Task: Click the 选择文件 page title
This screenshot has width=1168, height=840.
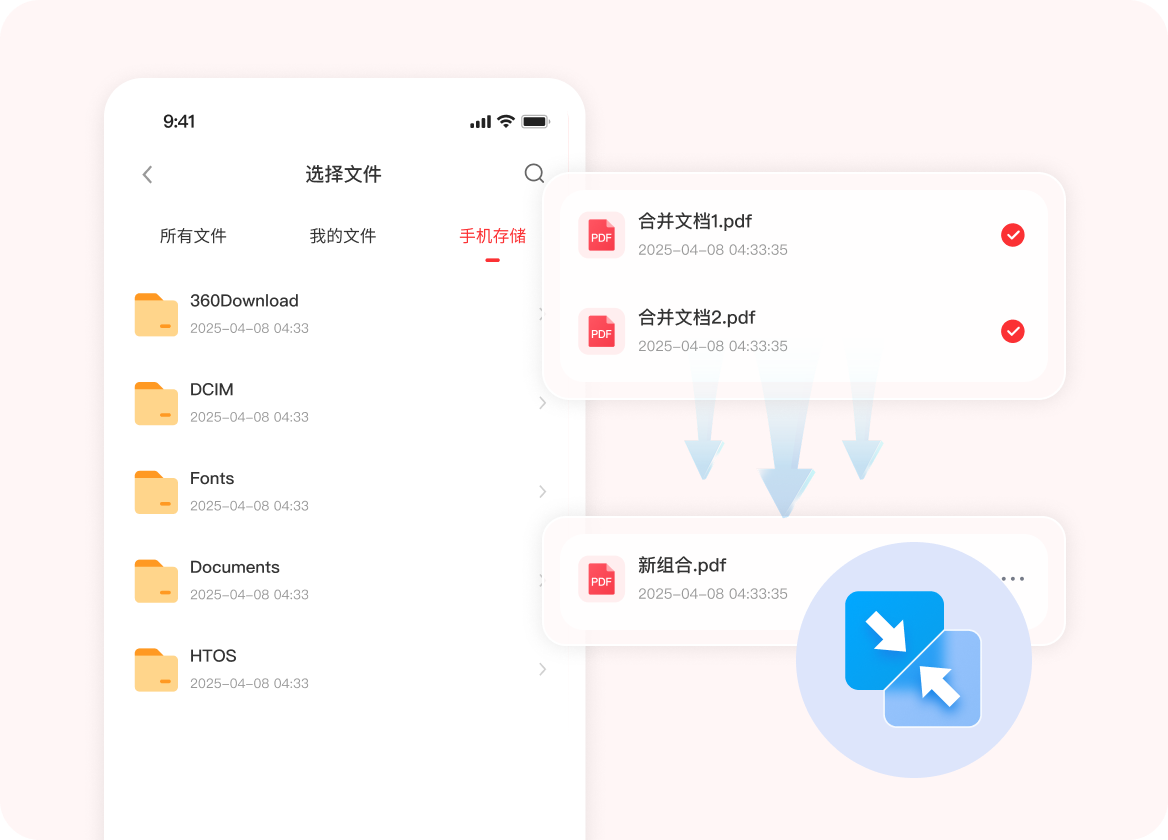Action: pyautogui.click(x=343, y=174)
